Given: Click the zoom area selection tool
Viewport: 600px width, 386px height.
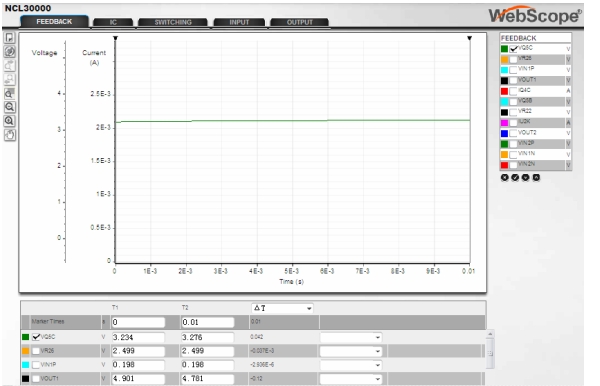Looking at the screenshot, I should click(10, 93).
